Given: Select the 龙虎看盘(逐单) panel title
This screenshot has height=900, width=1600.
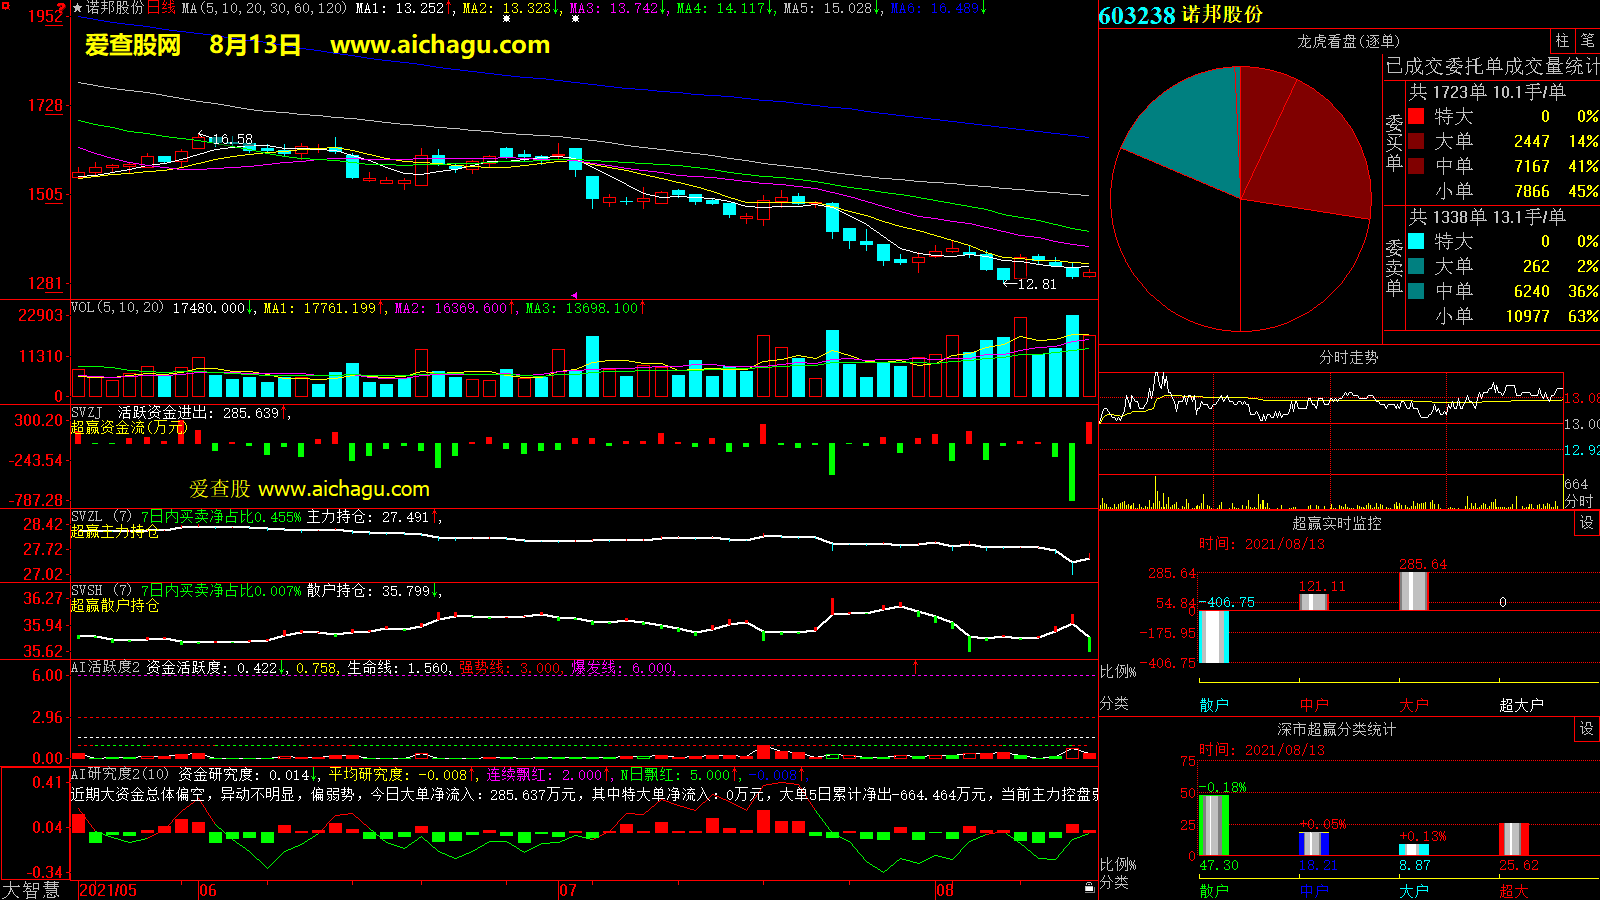Looking at the screenshot, I should pos(1348,41).
